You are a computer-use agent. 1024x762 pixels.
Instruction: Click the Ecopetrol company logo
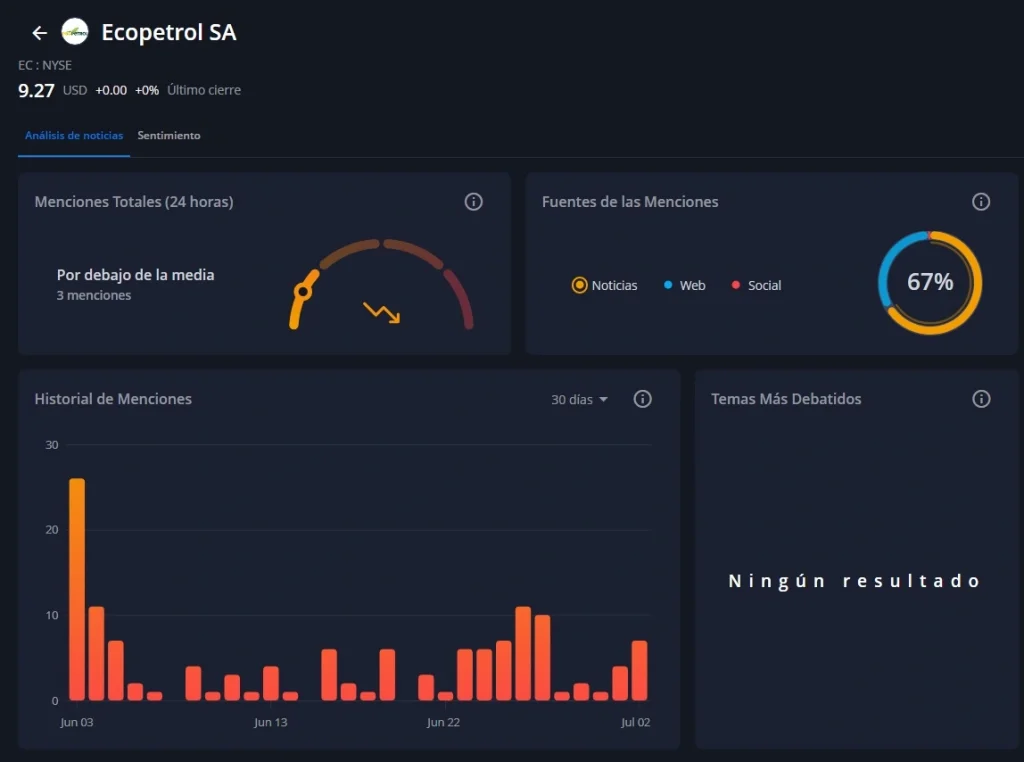pyautogui.click(x=75, y=32)
